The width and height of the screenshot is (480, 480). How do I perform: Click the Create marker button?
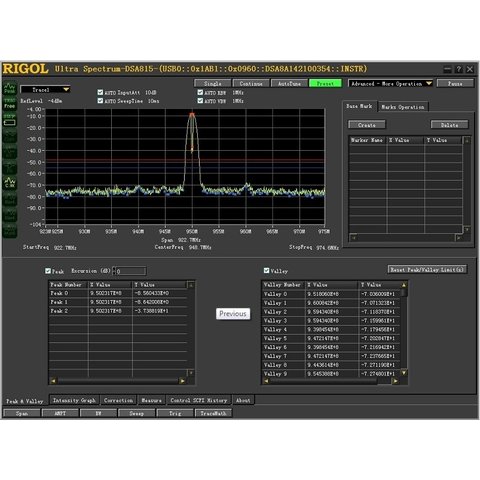[367, 125]
